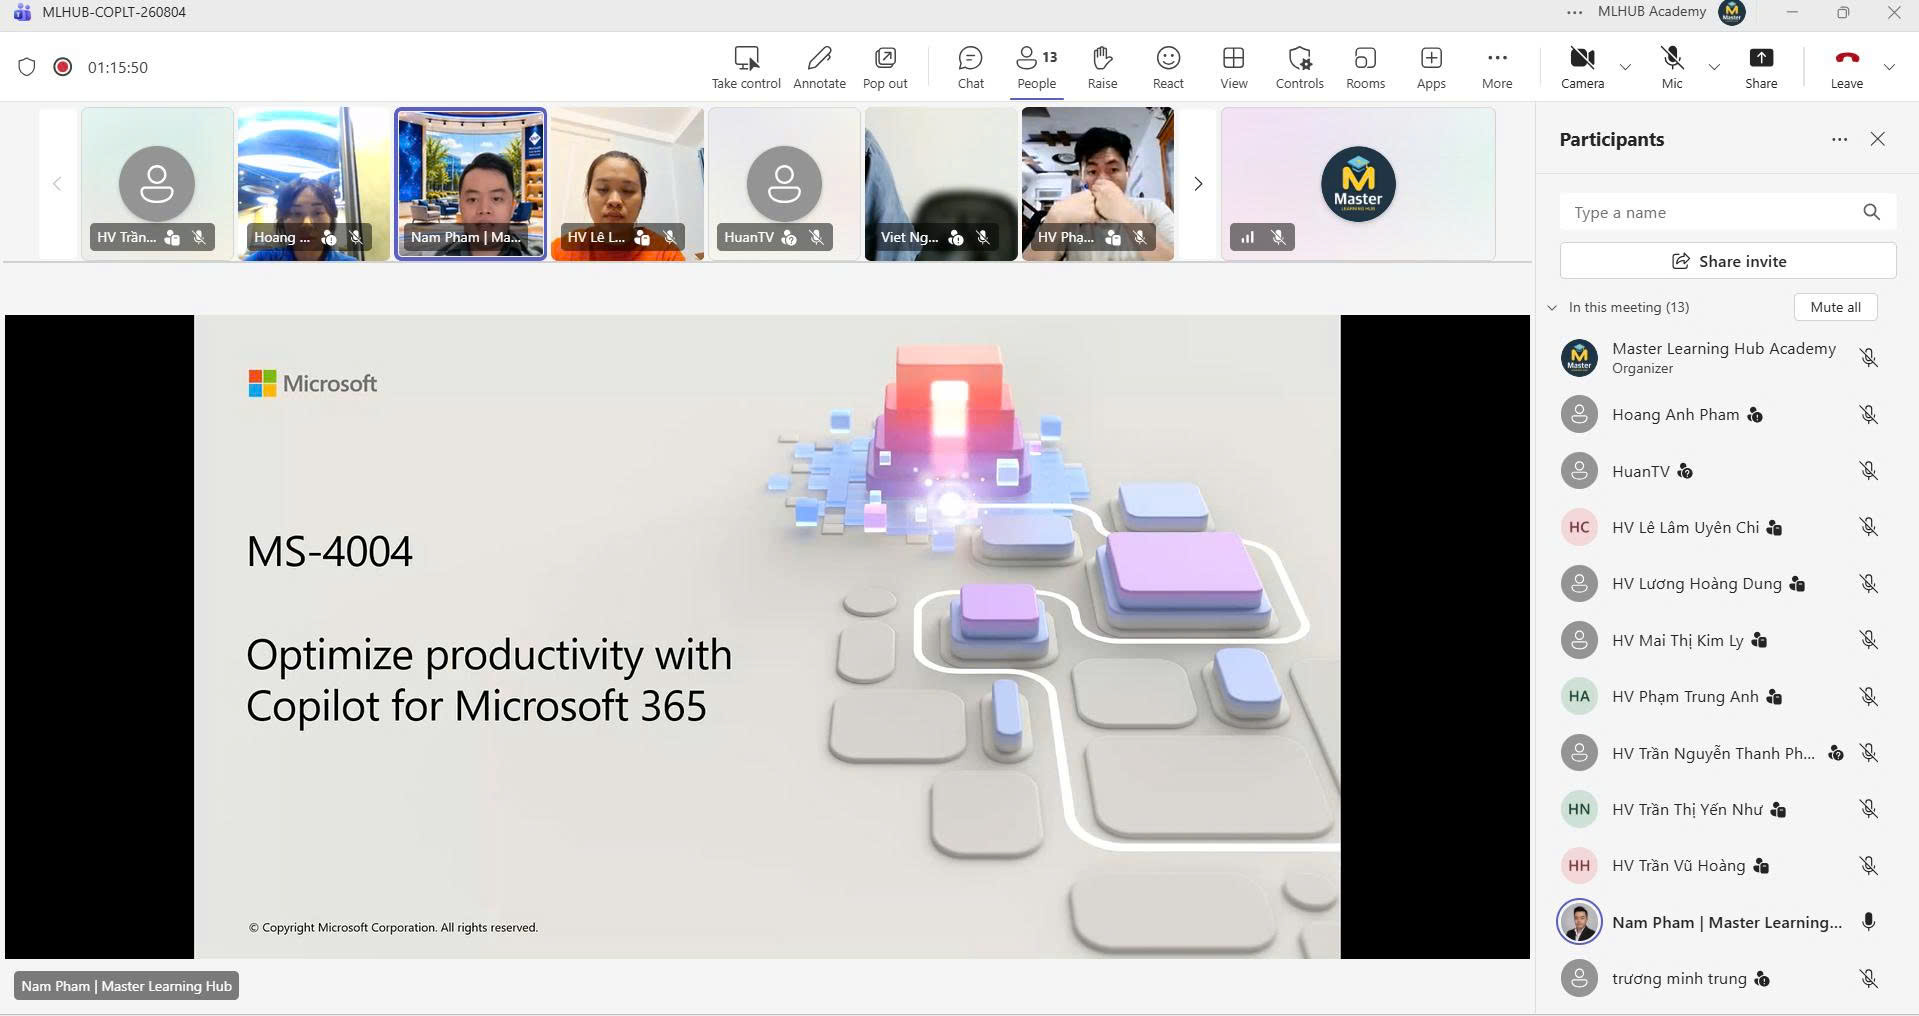
Task: Toggle mic for HuanTV in participant list
Action: click(x=1868, y=471)
